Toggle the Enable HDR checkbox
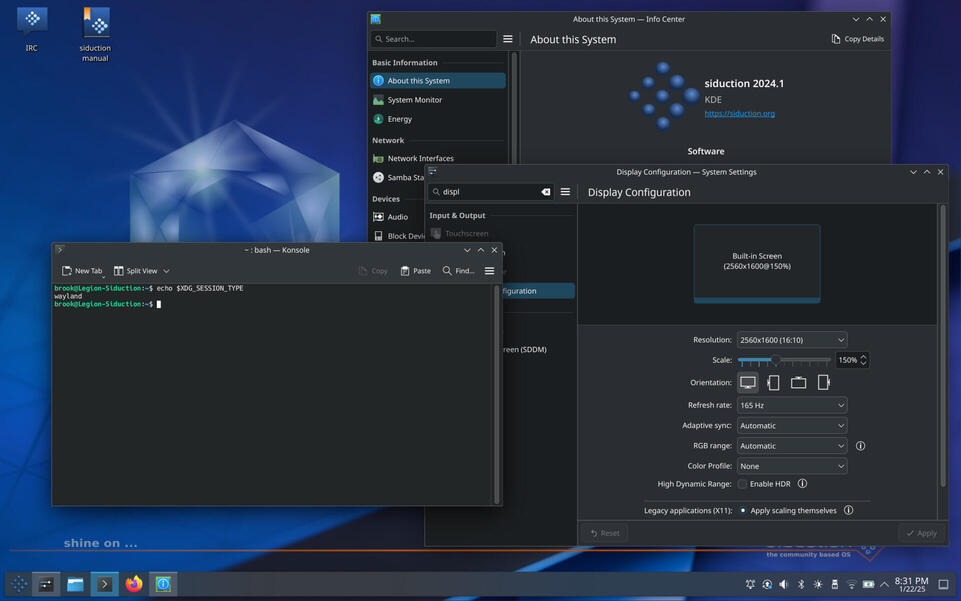The width and height of the screenshot is (961, 601). 742,484
